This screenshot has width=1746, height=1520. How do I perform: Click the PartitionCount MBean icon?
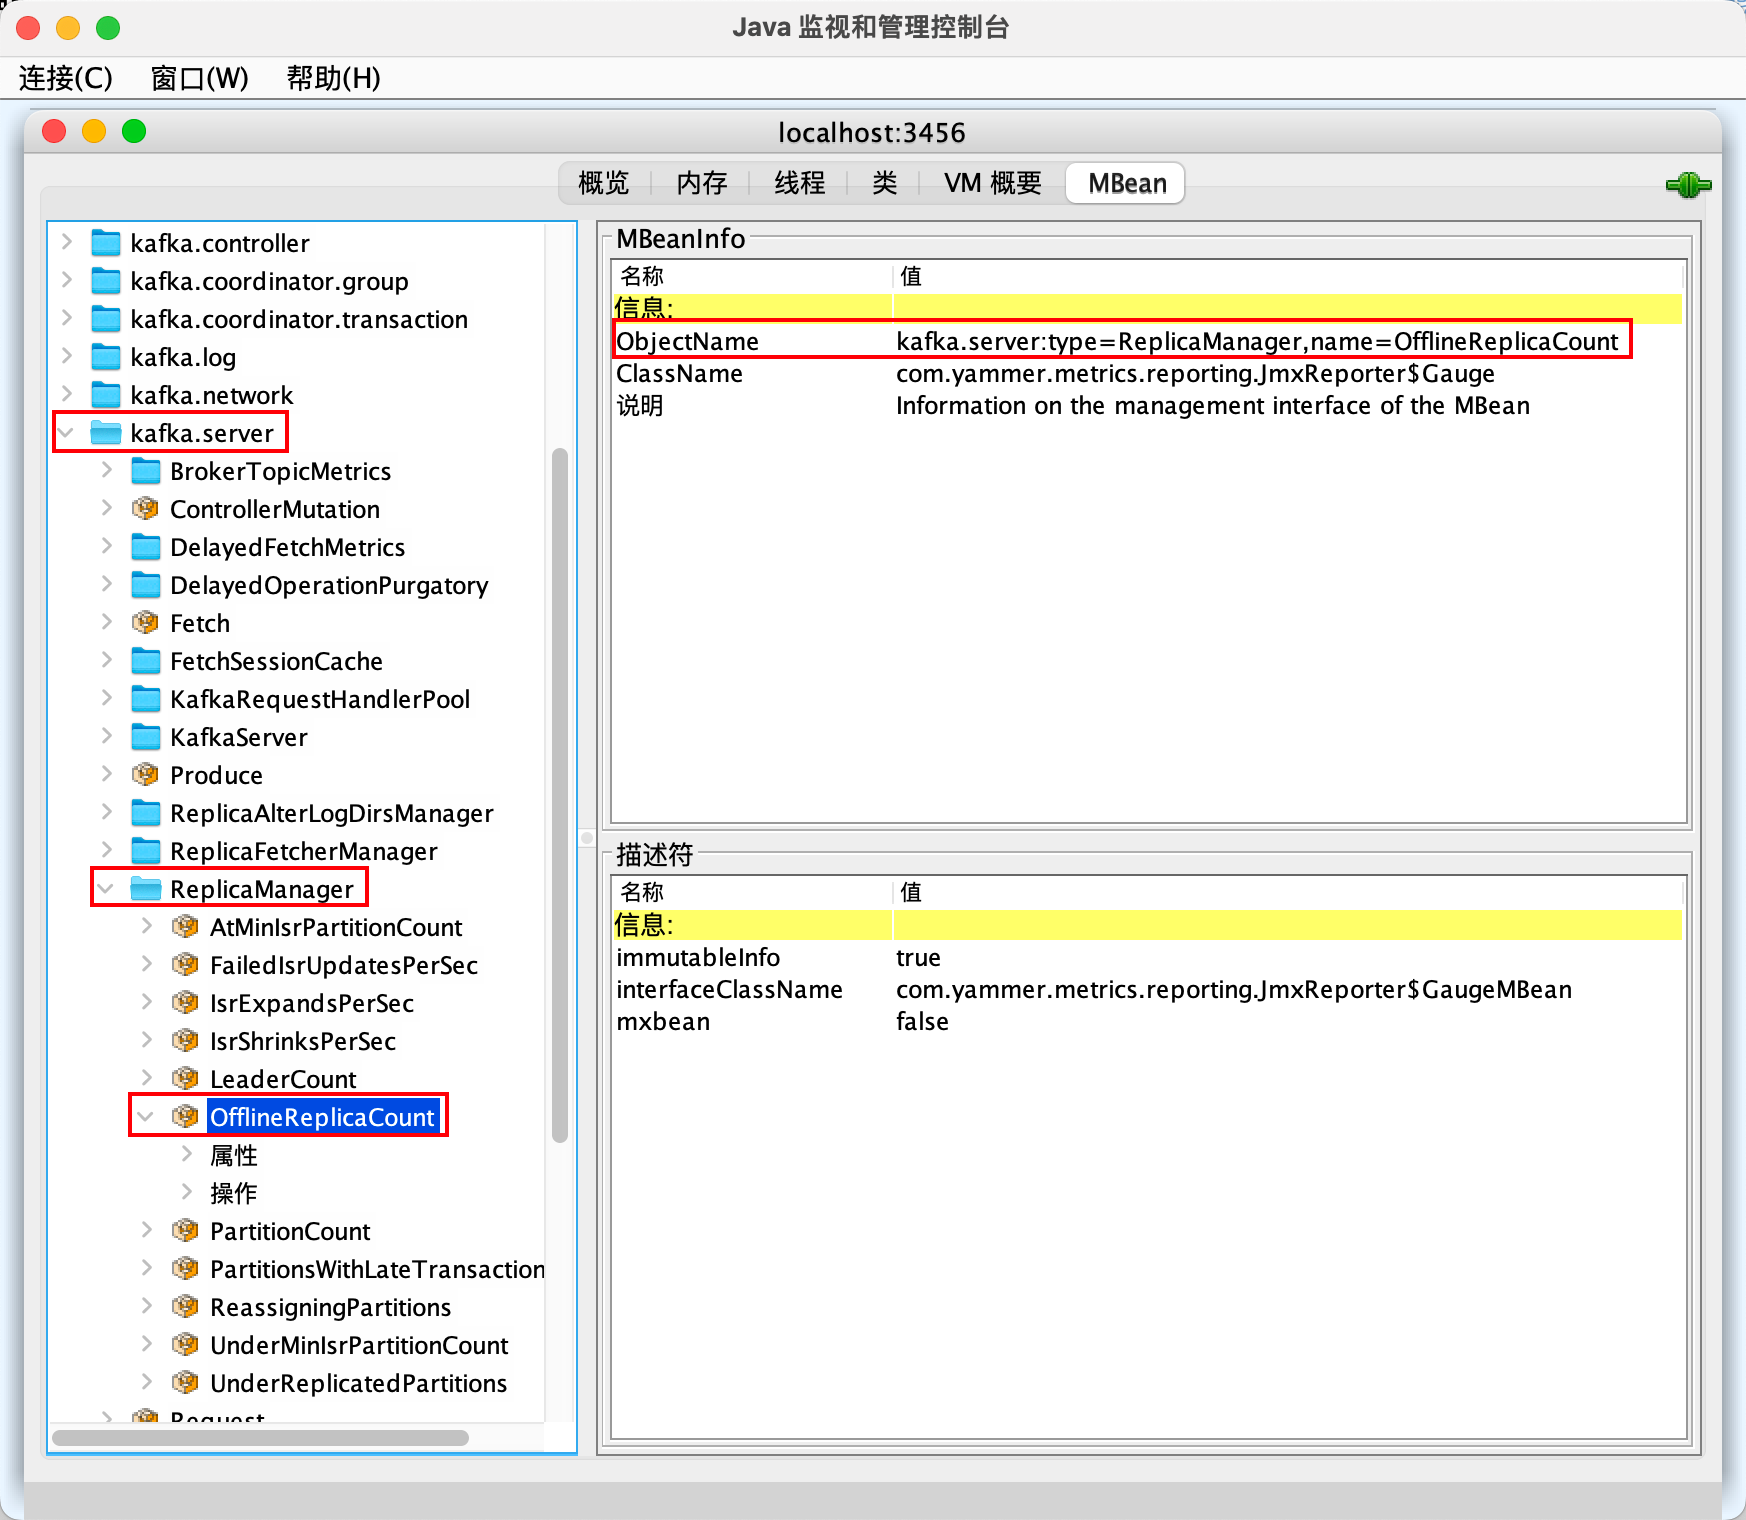coord(186,1231)
